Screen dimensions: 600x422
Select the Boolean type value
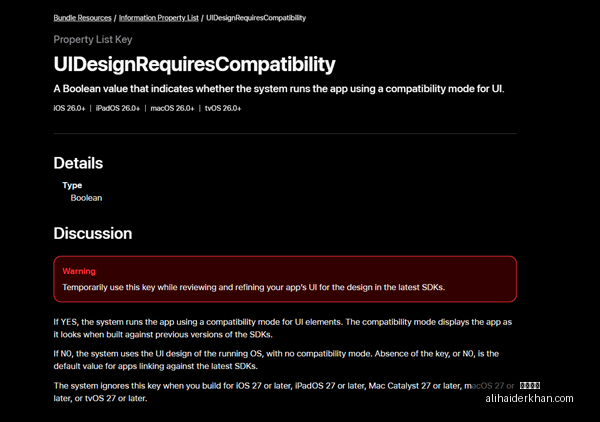pyautogui.click(x=86, y=198)
